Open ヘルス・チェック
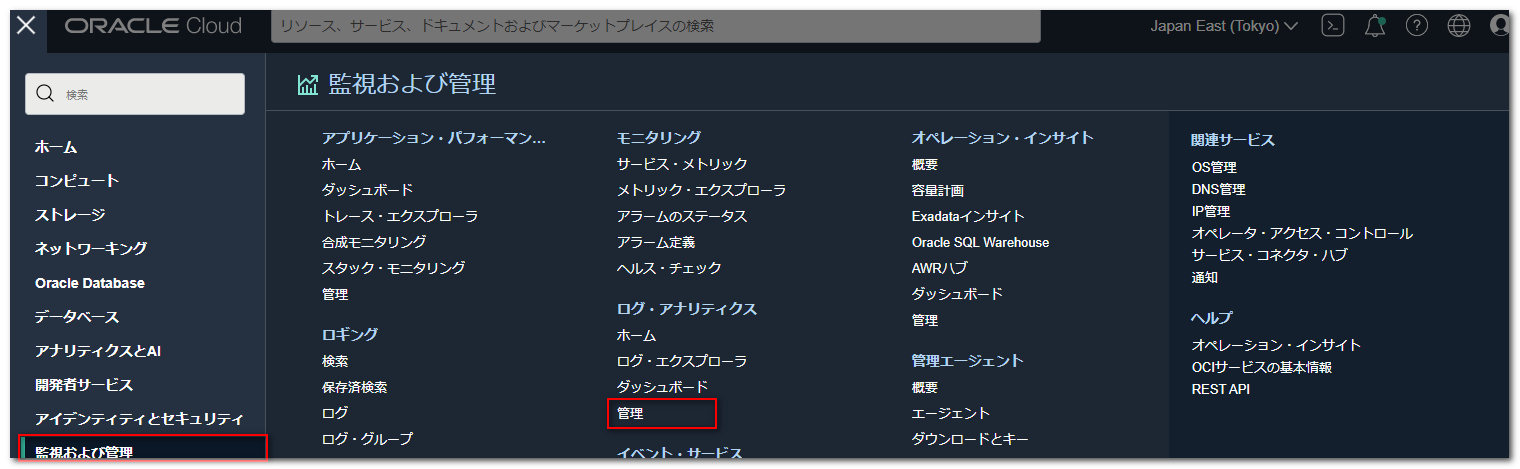This screenshot has width=1520, height=469. pyautogui.click(x=669, y=268)
